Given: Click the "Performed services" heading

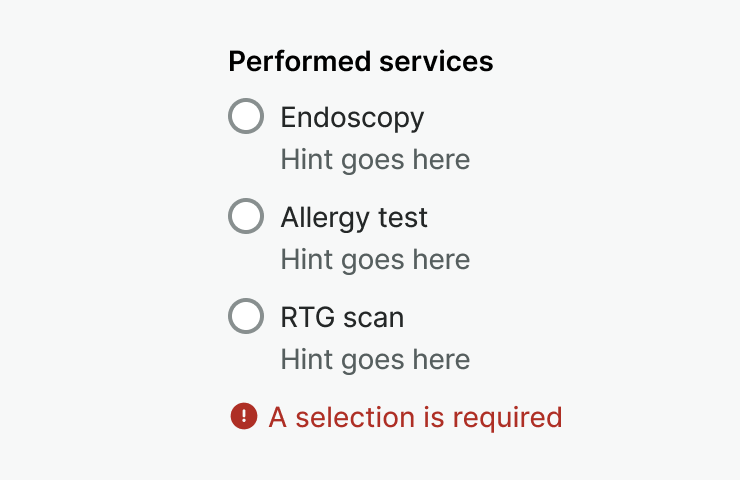Looking at the screenshot, I should pos(360,62).
